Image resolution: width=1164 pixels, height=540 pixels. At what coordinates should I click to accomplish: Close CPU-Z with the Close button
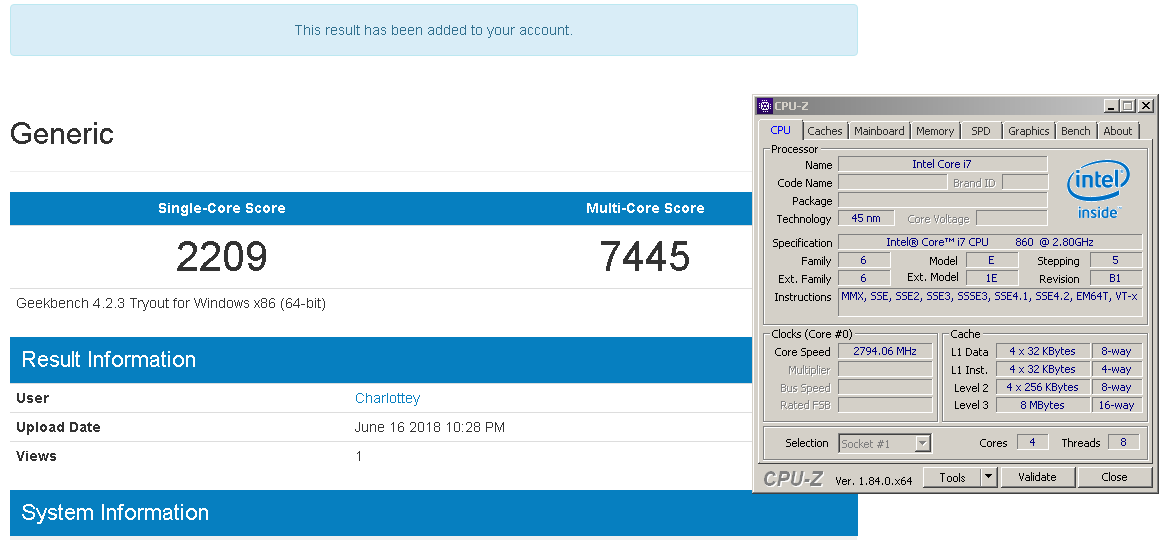click(1114, 477)
